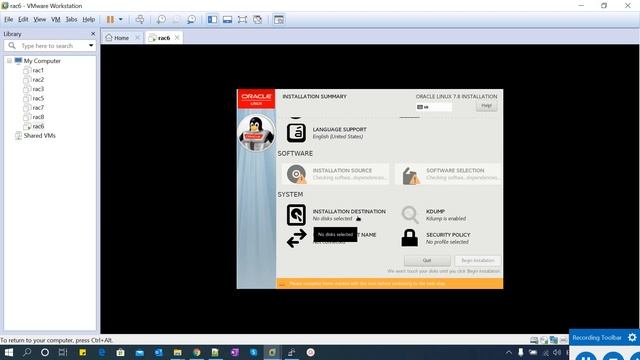The height and width of the screenshot is (360, 640).
Task: Open Chrome from the taskbar
Action: [197, 352]
